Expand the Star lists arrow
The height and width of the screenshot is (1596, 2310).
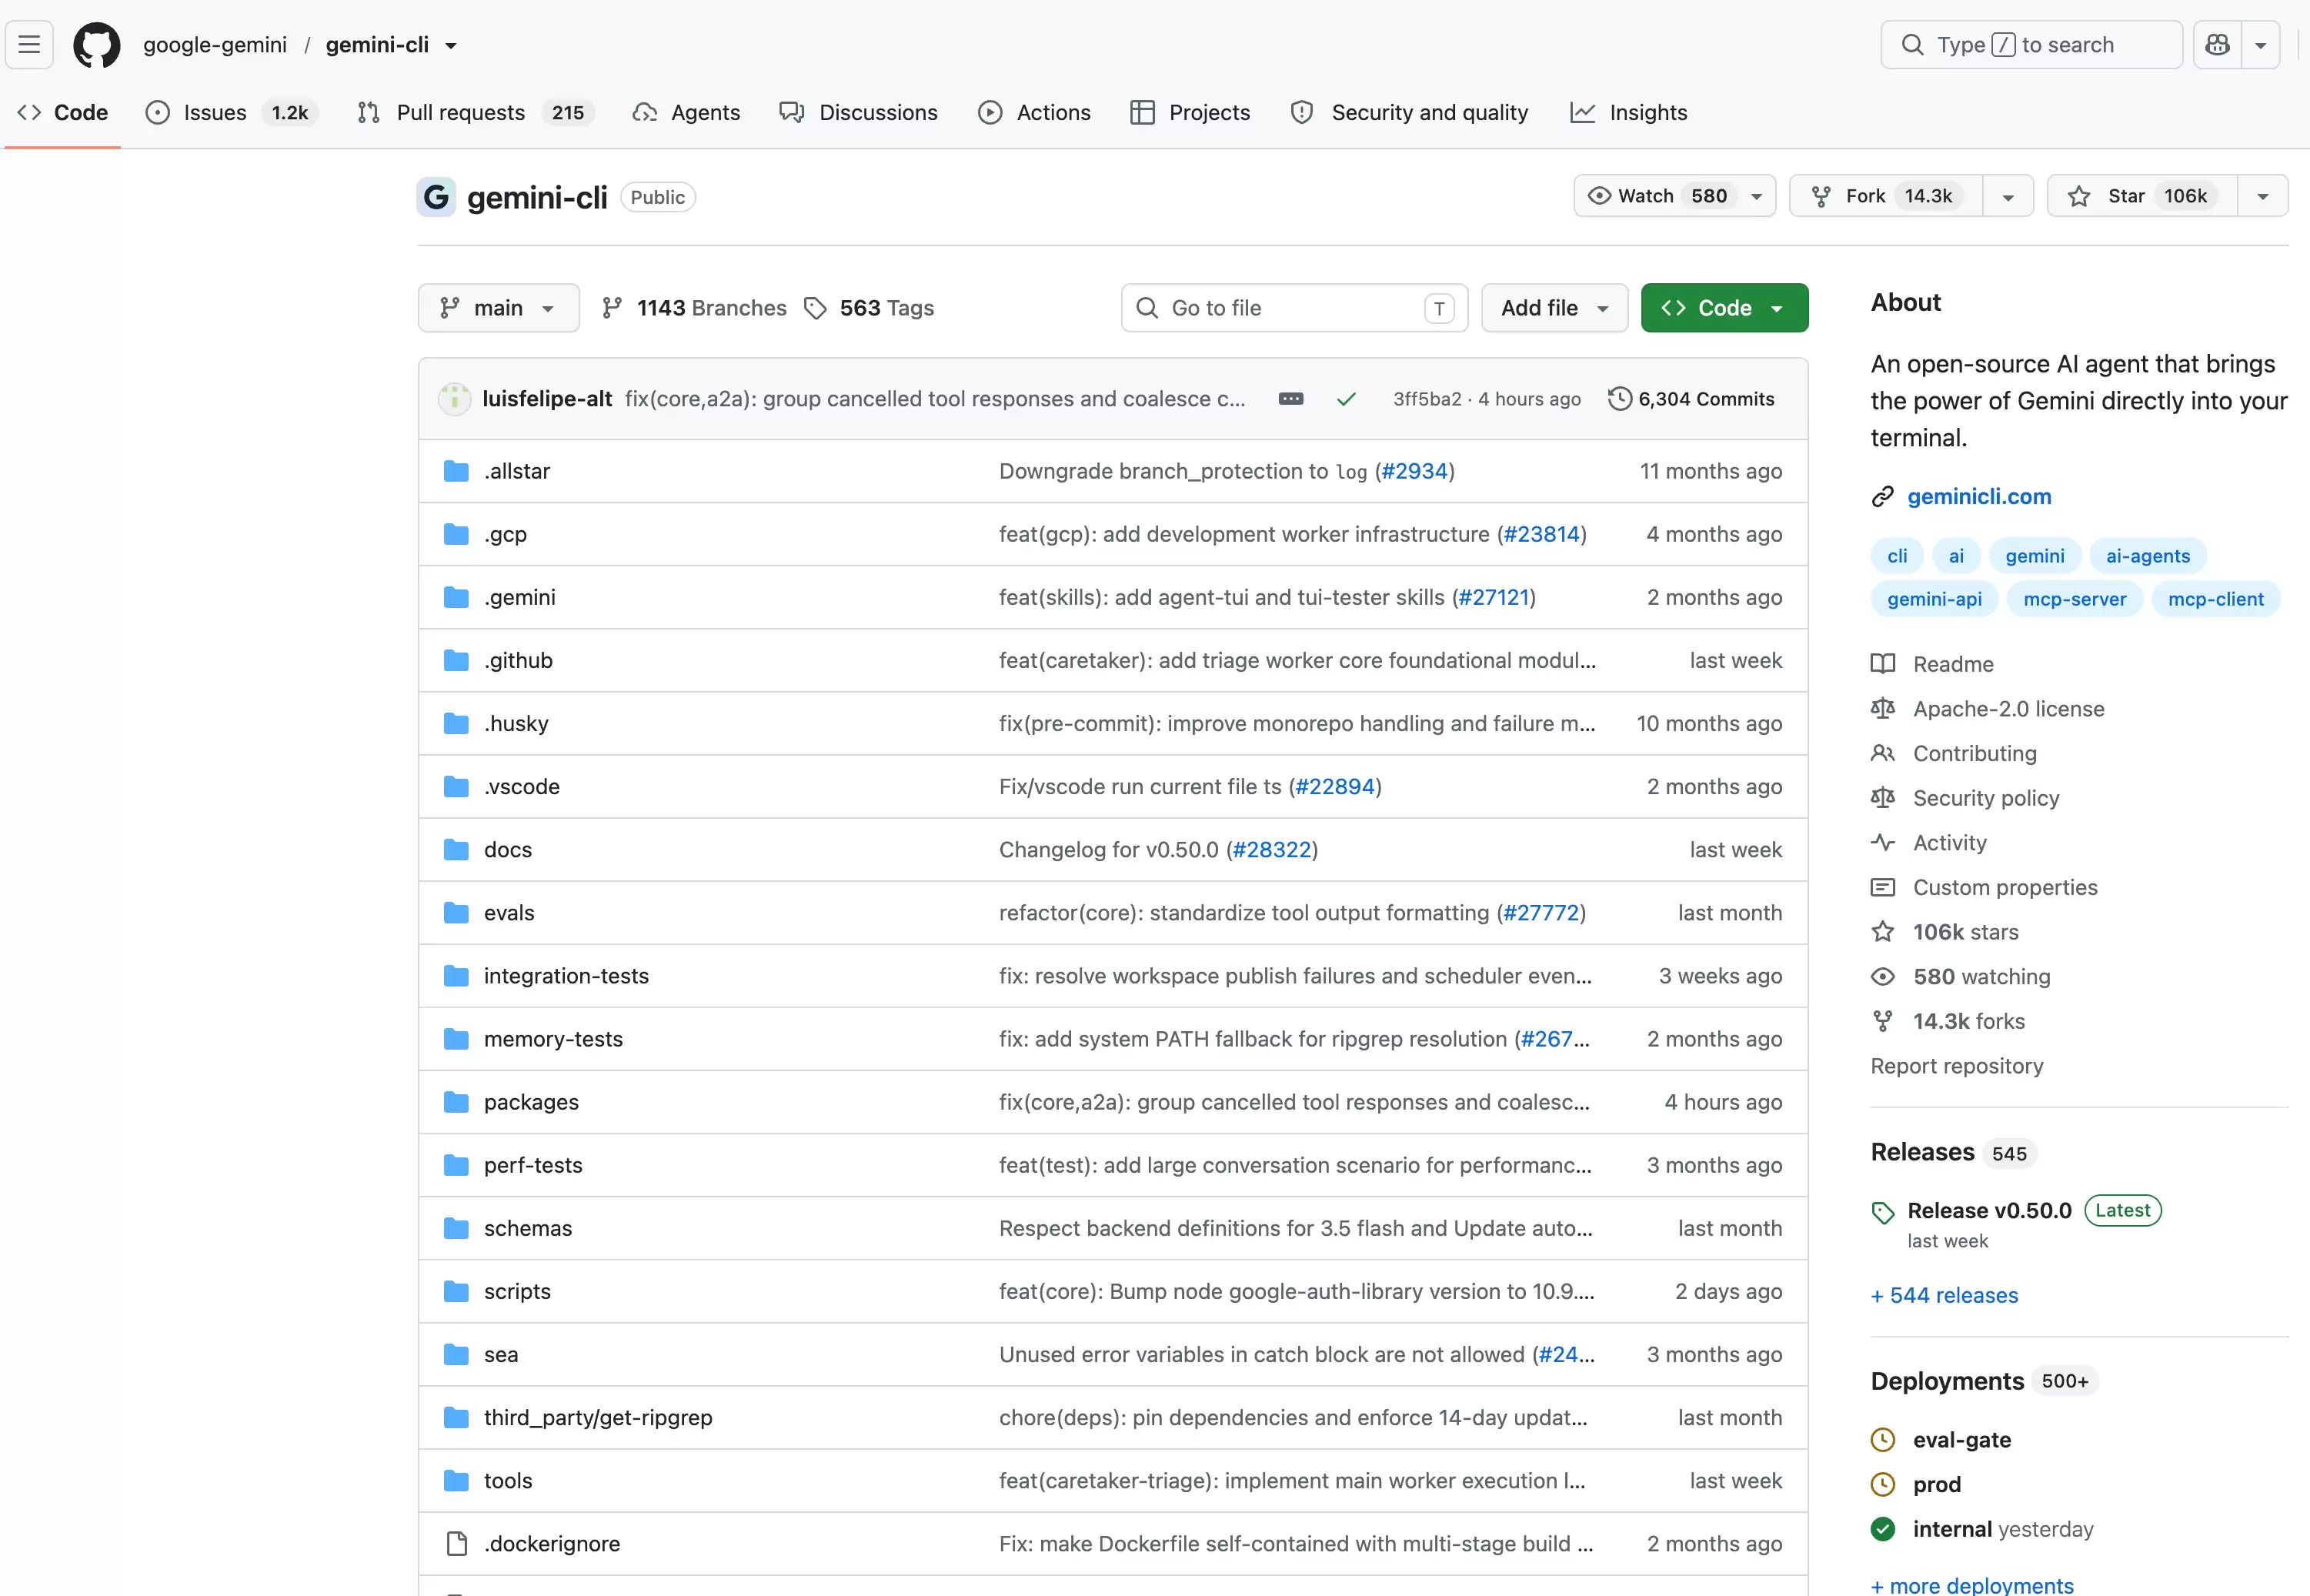coord(2262,196)
